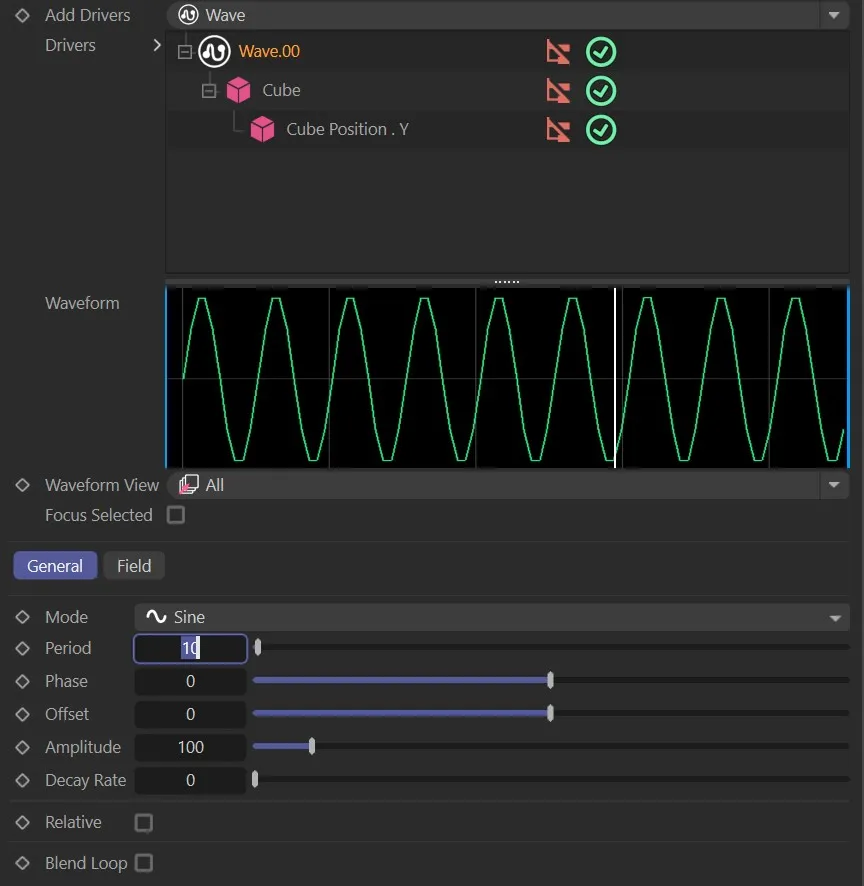This screenshot has height=886, width=864.
Task: Enable the Focus Selected checkbox
Action: pos(176,516)
